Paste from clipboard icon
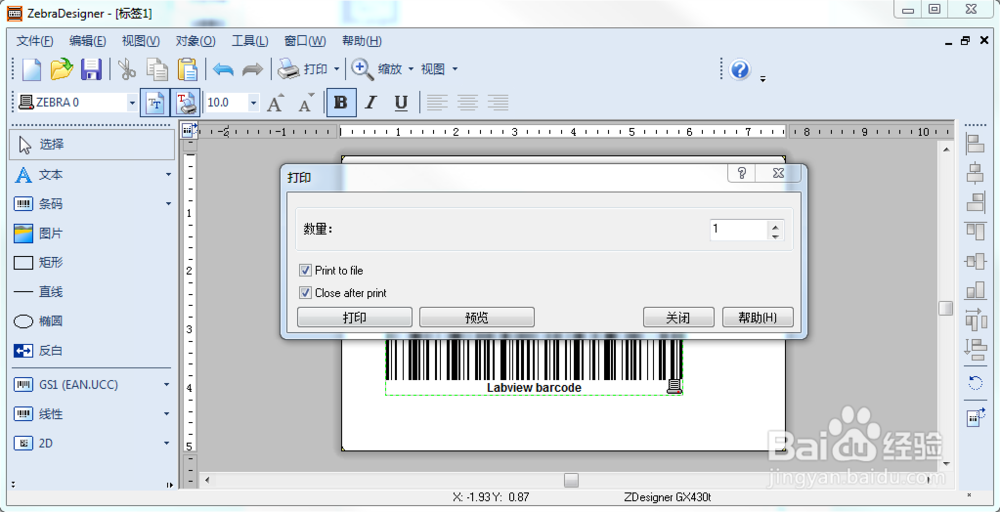Viewport: 1000px width, 512px height. click(x=188, y=69)
